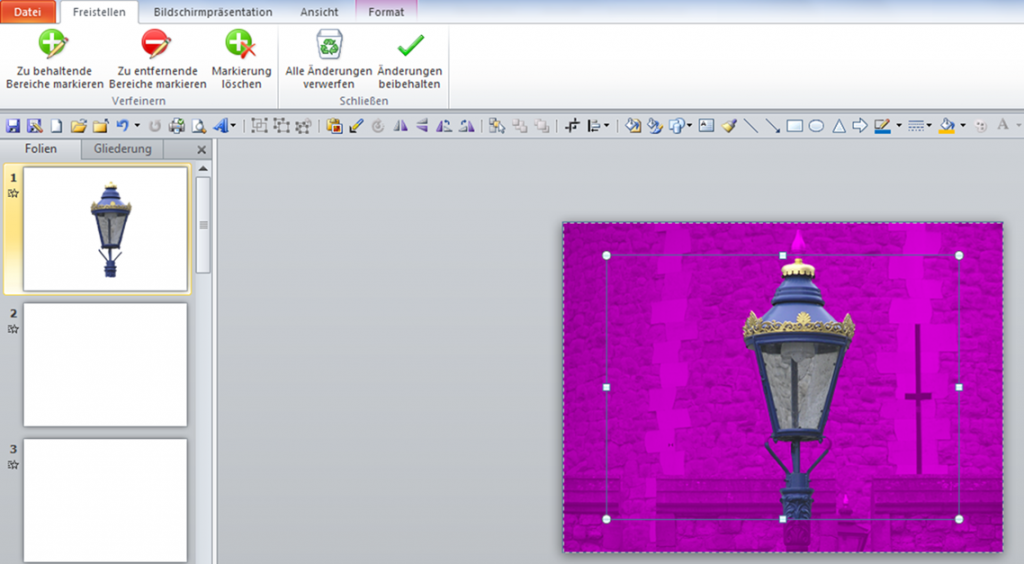
Task: Select the triangle shape tool
Action: tap(839, 126)
